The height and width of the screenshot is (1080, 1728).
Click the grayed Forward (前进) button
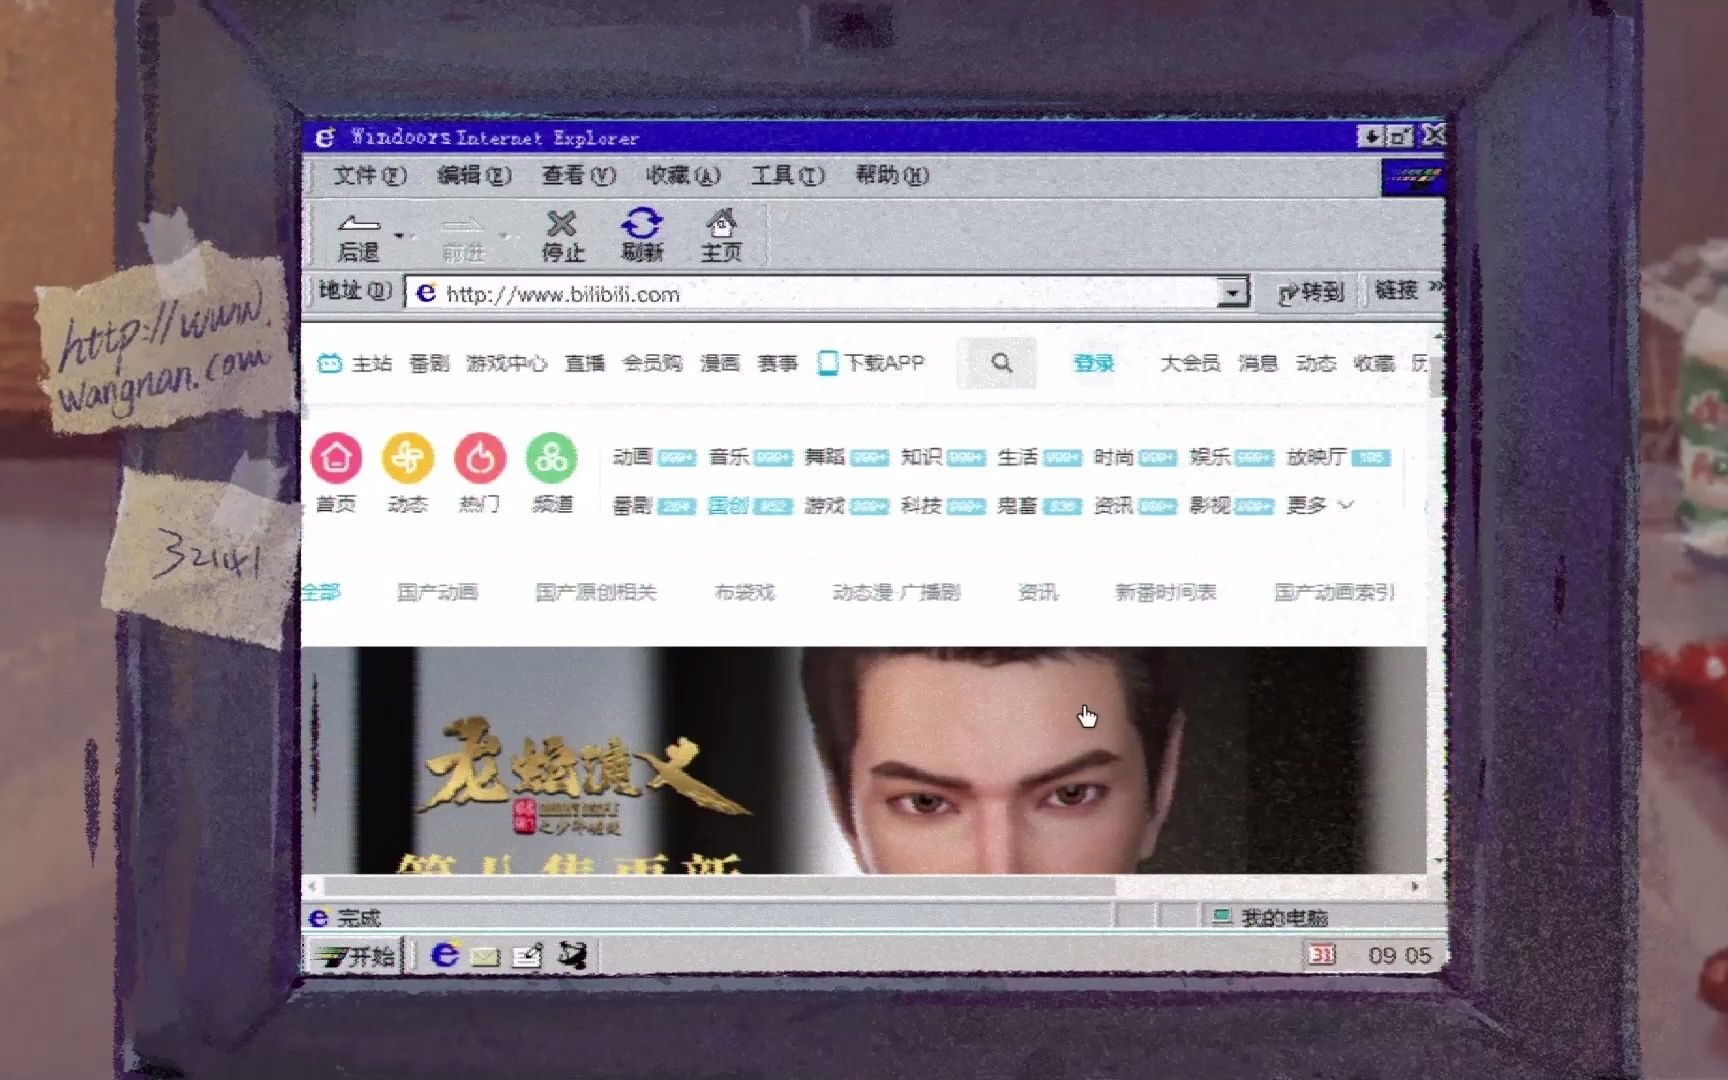(463, 238)
